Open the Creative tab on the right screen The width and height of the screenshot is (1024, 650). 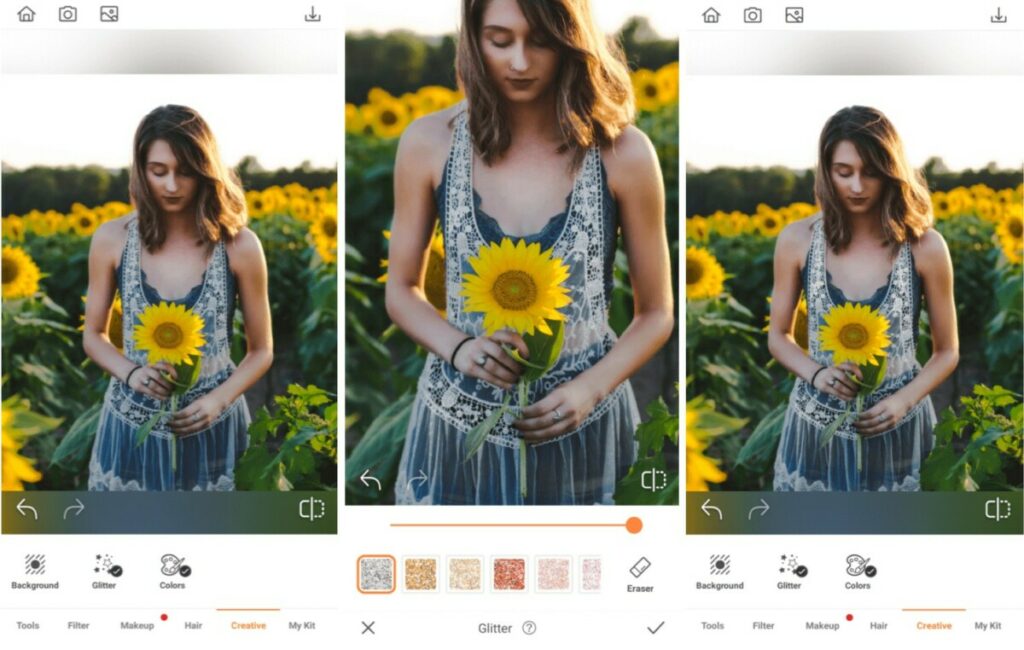(934, 625)
